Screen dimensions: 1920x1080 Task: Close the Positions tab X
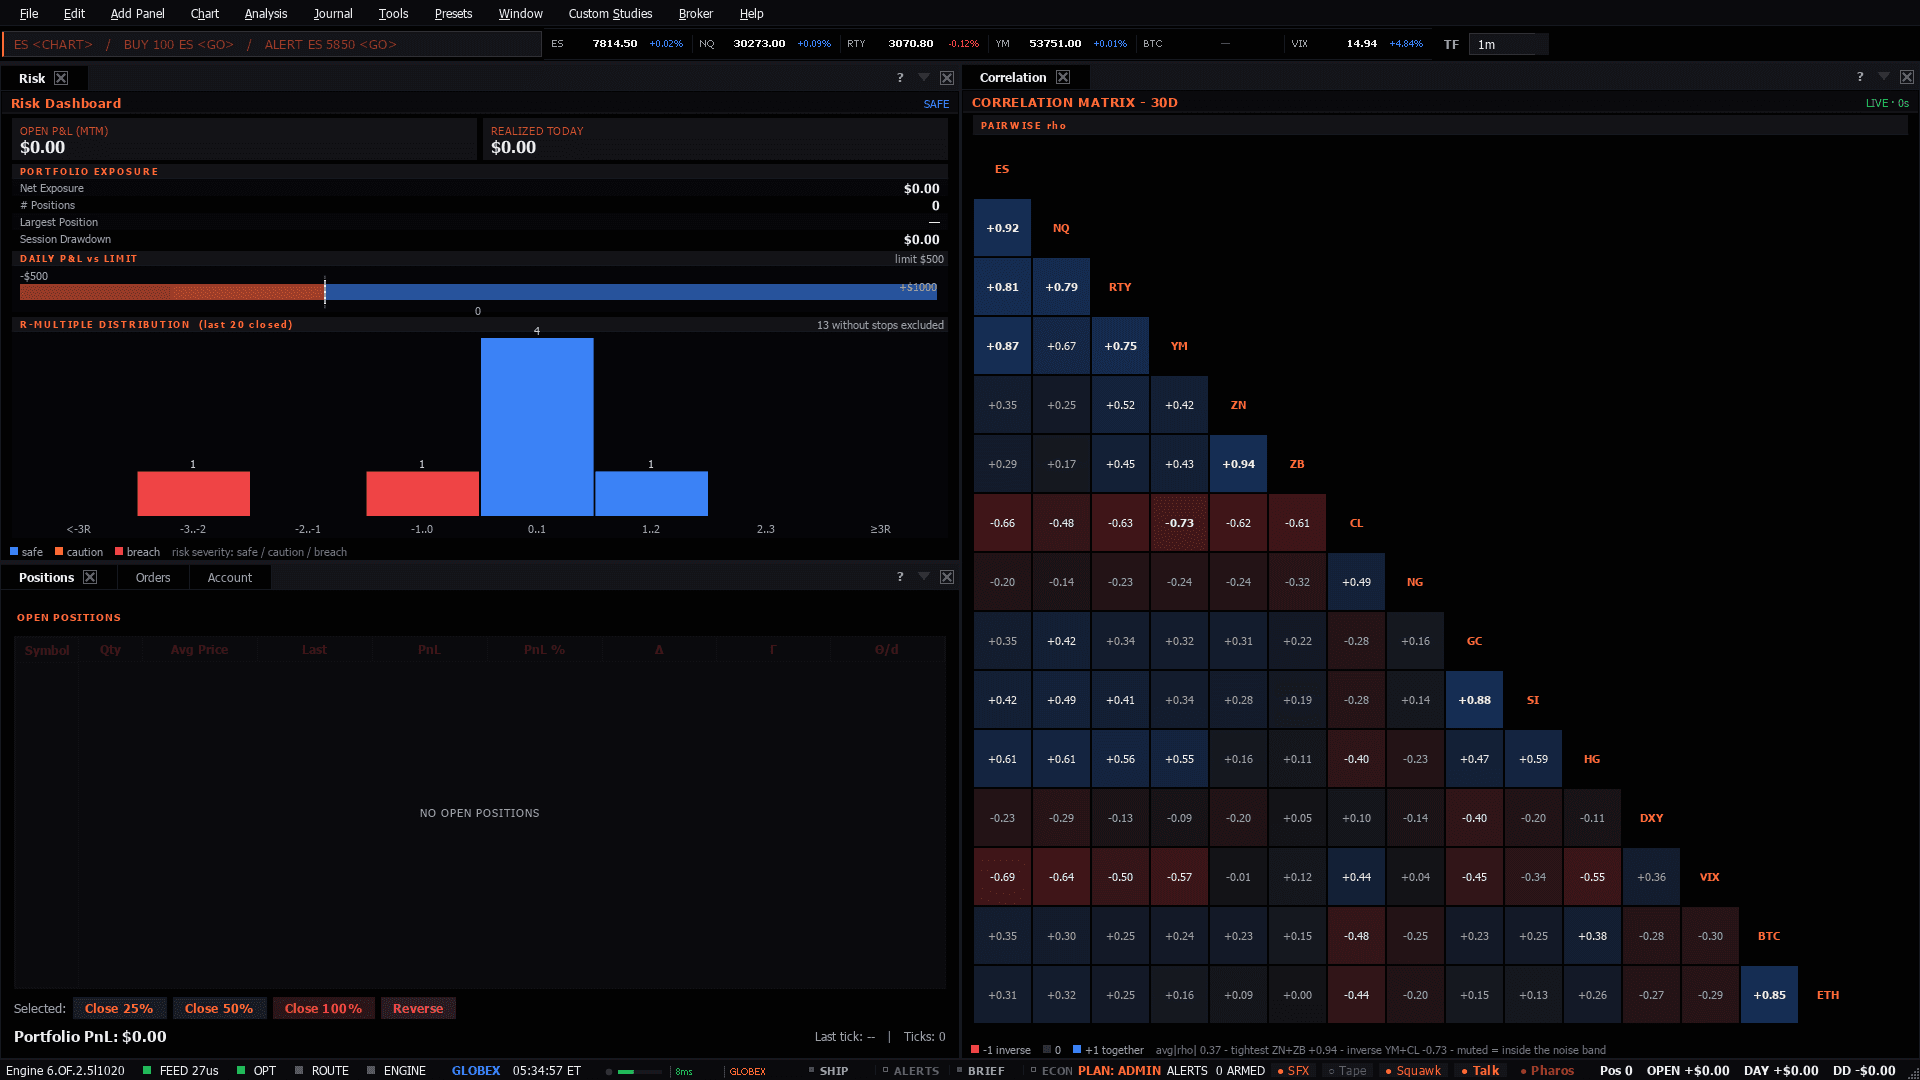[90, 577]
